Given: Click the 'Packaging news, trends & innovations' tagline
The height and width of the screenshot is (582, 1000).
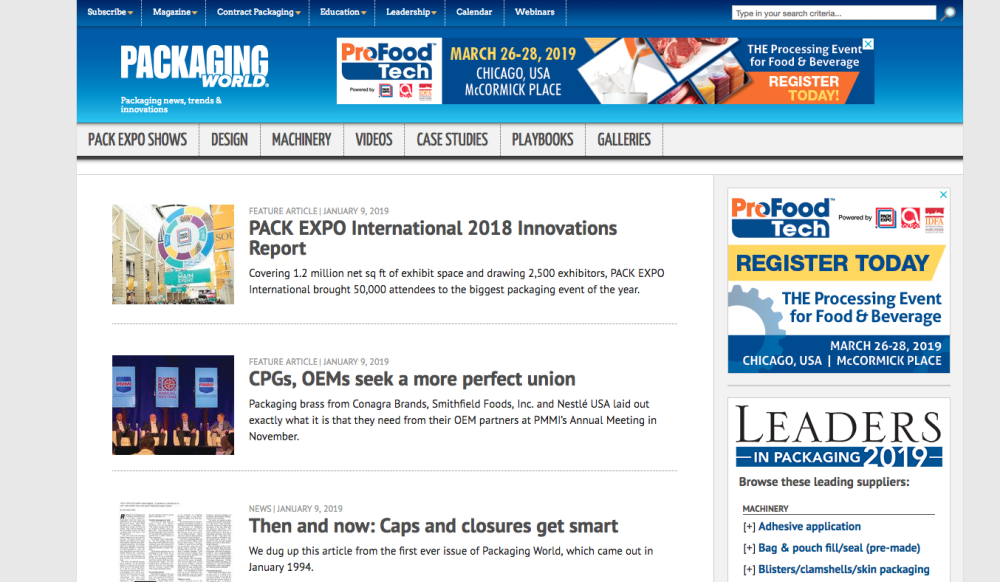Looking at the screenshot, I should (x=171, y=105).
